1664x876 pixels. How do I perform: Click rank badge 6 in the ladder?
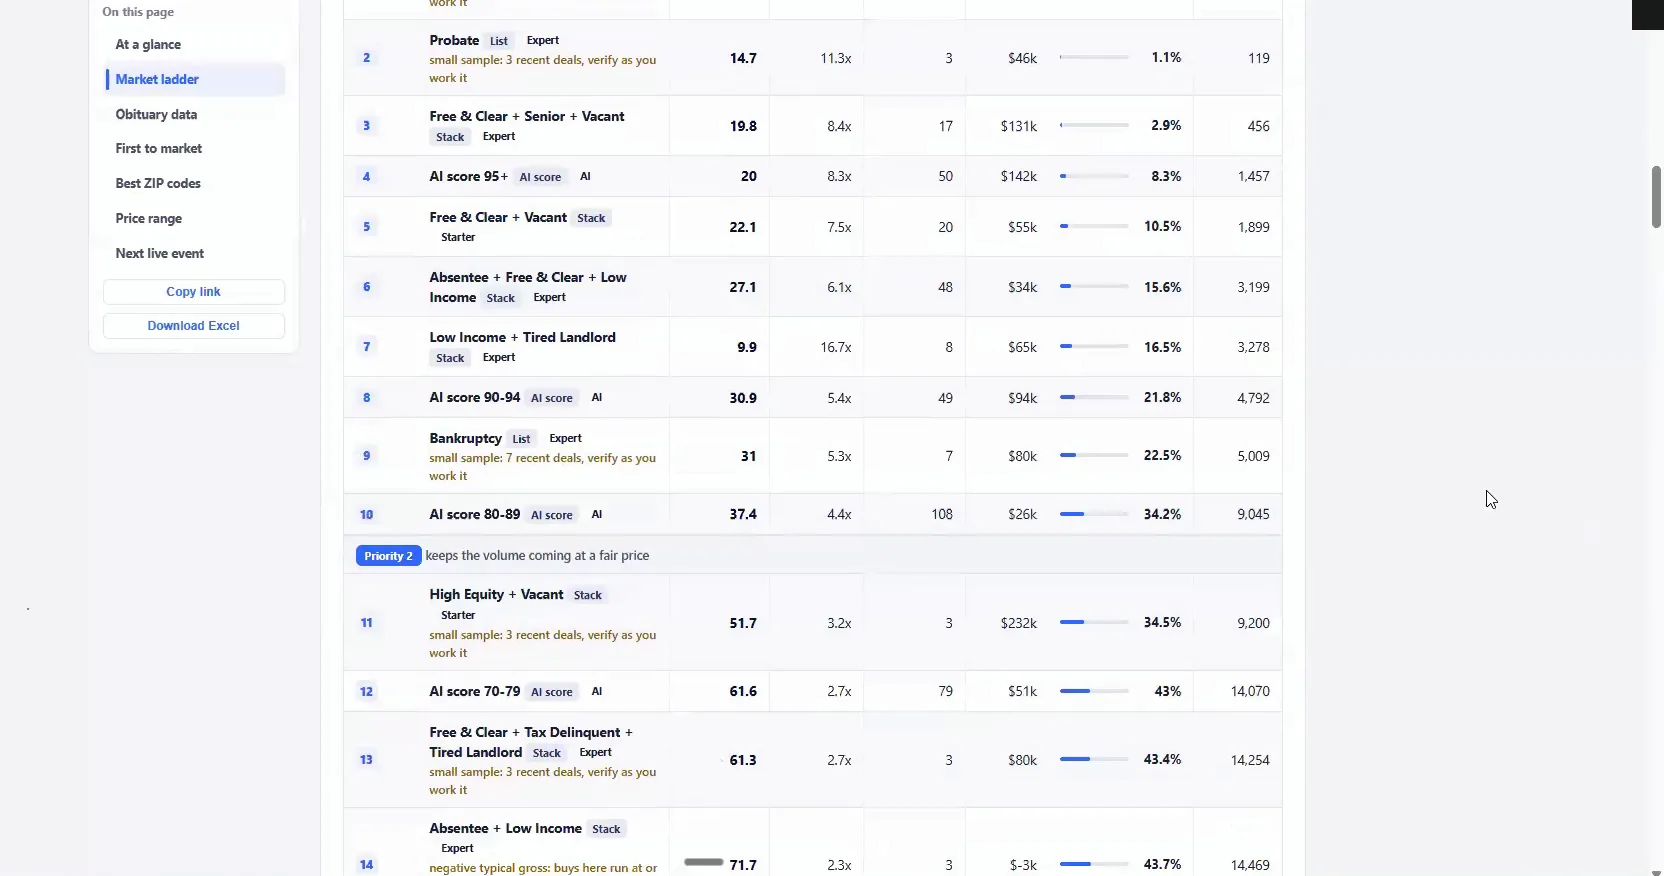pyautogui.click(x=367, y=287)
